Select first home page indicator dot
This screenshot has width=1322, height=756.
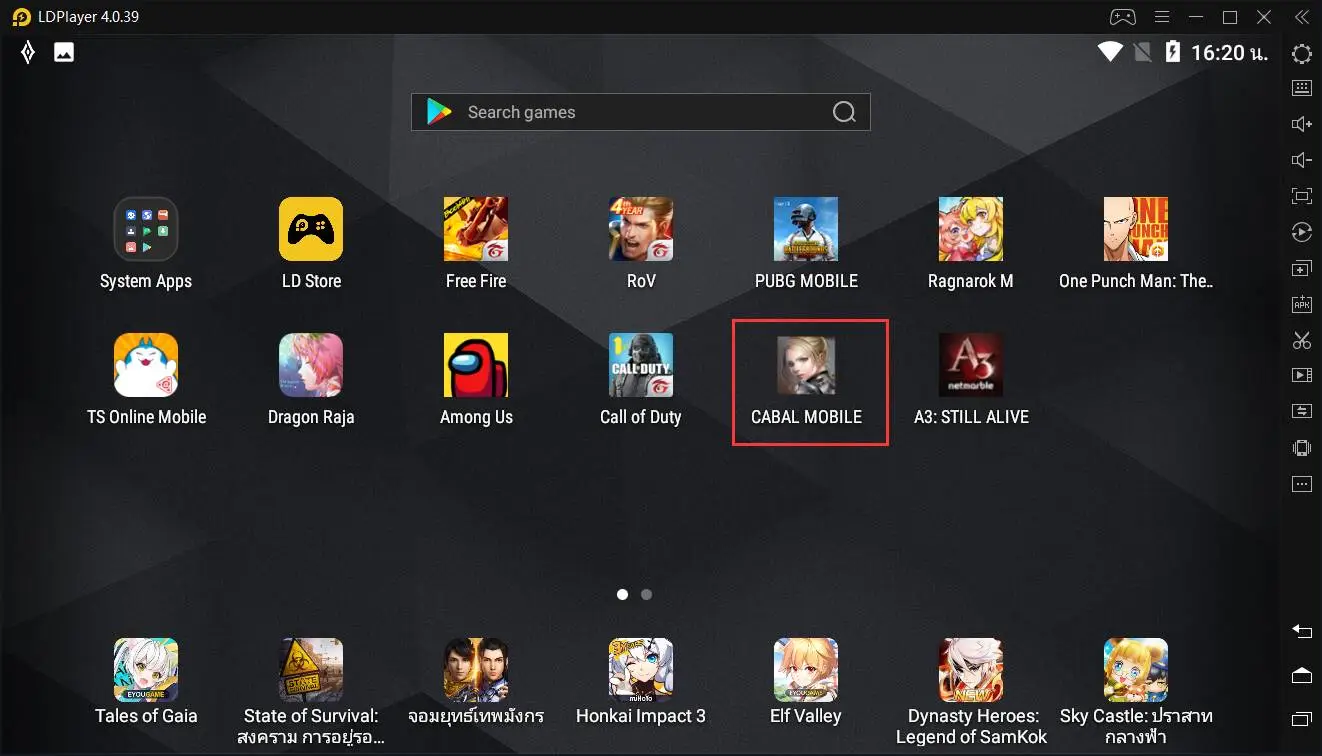tap(622, 594)
